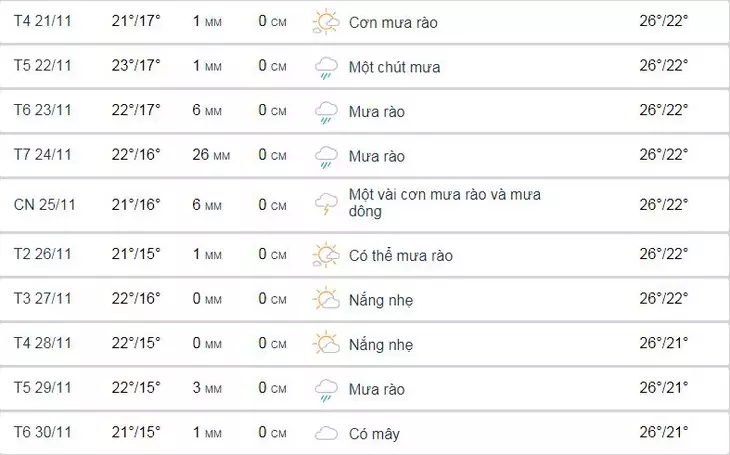Select the 'Có mây' forecast text

(374, 434)
